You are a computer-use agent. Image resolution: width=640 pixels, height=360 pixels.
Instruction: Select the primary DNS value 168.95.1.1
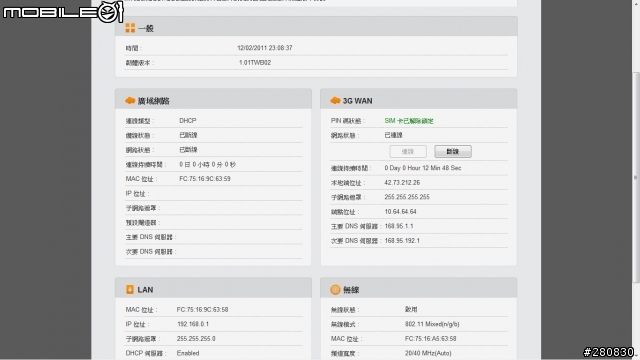pos(399,226)
